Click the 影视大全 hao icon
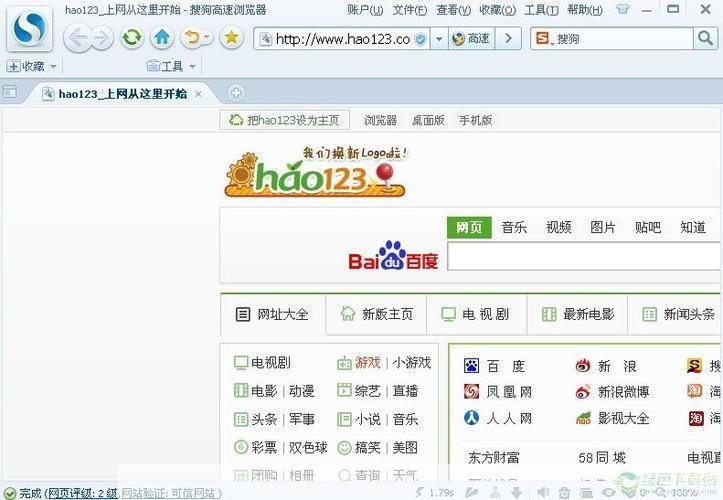 [x=583, y=418]
